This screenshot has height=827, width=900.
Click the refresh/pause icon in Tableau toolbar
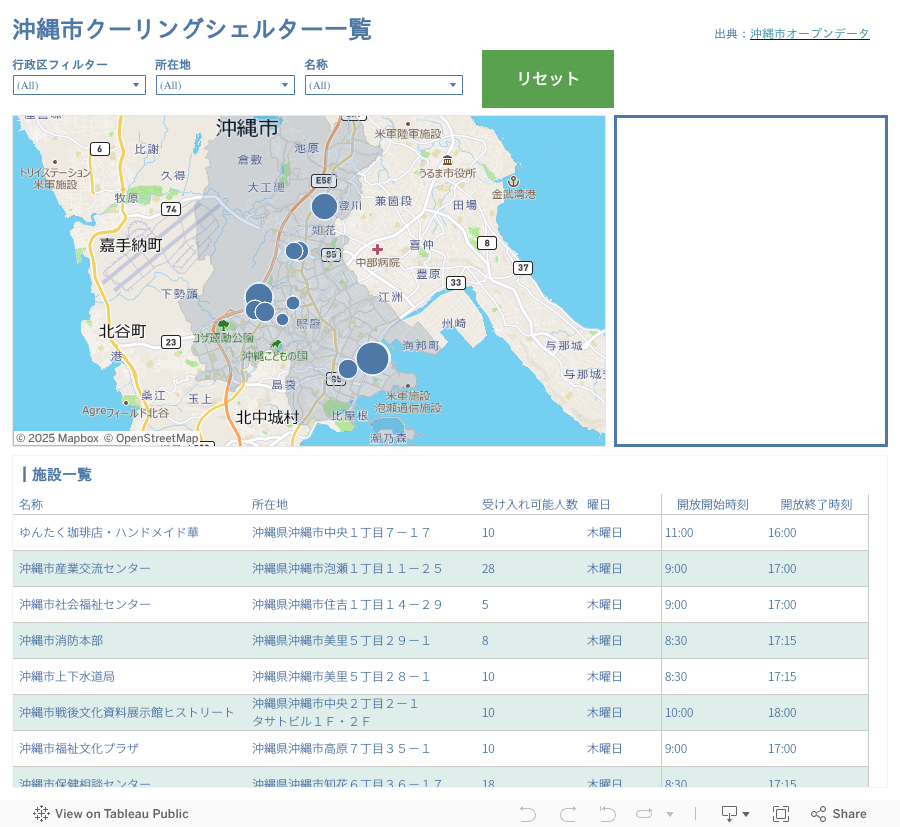pyautogui.click(x=645, y=813)
